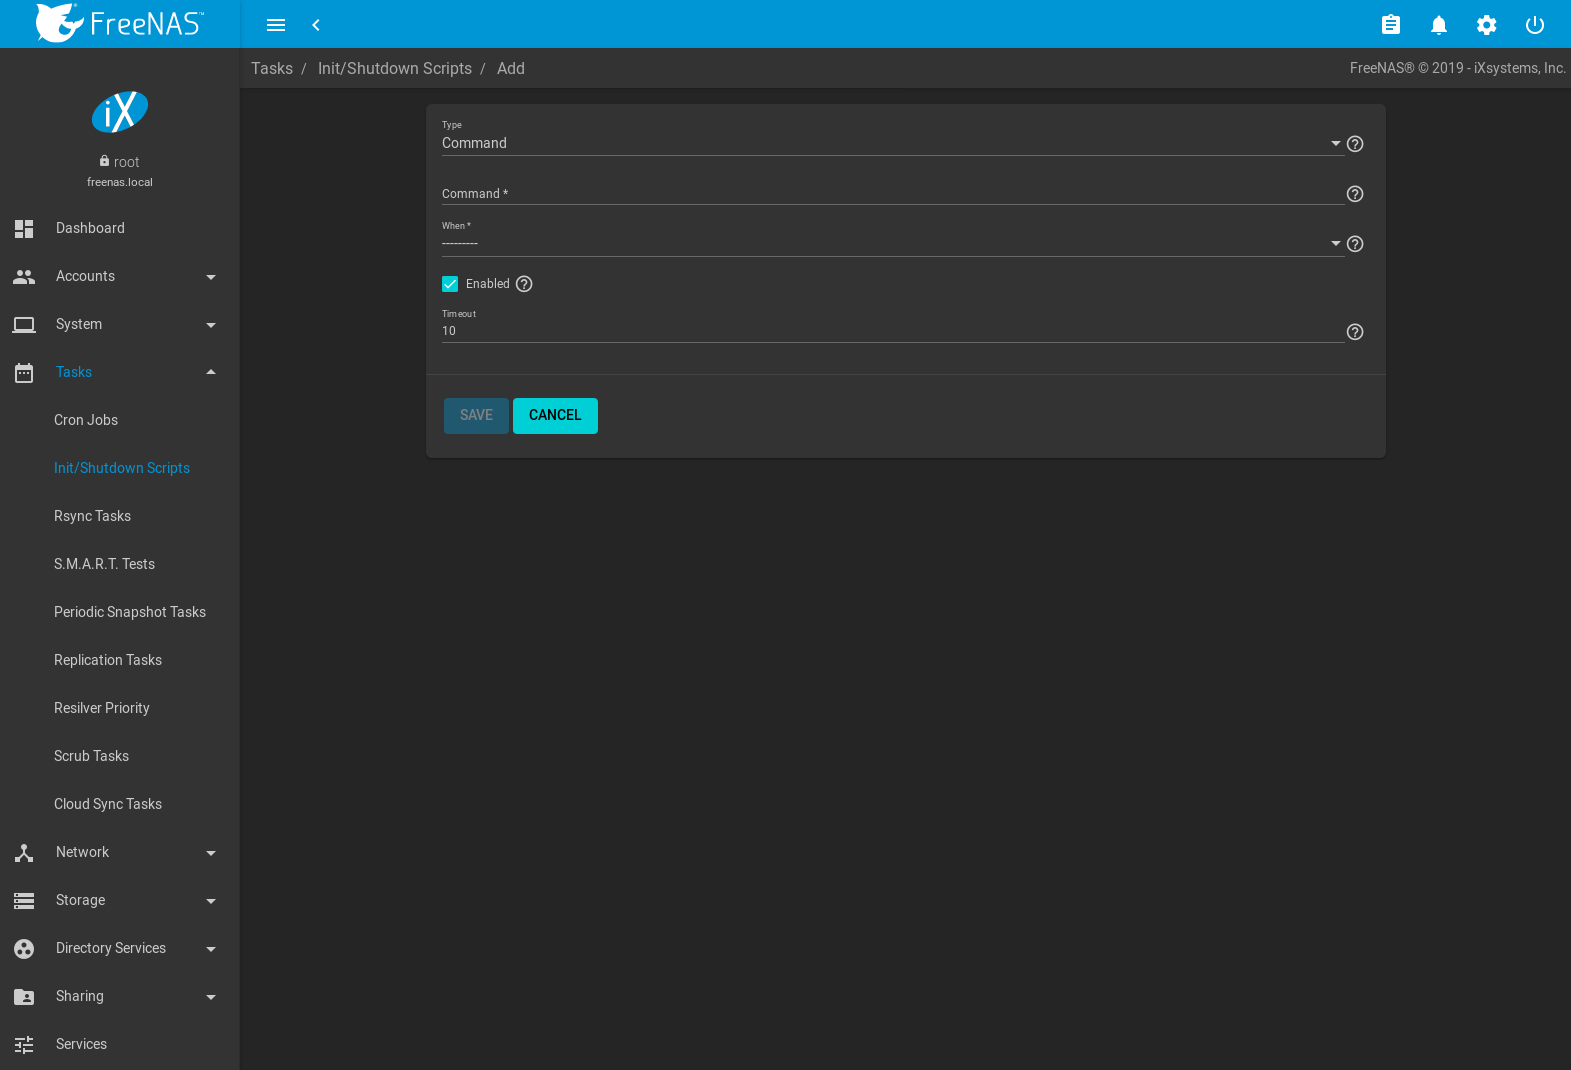Open Rsync Tasks
The height and width of the screenshot is (1070, 1571).
click(x=92, y=516)
